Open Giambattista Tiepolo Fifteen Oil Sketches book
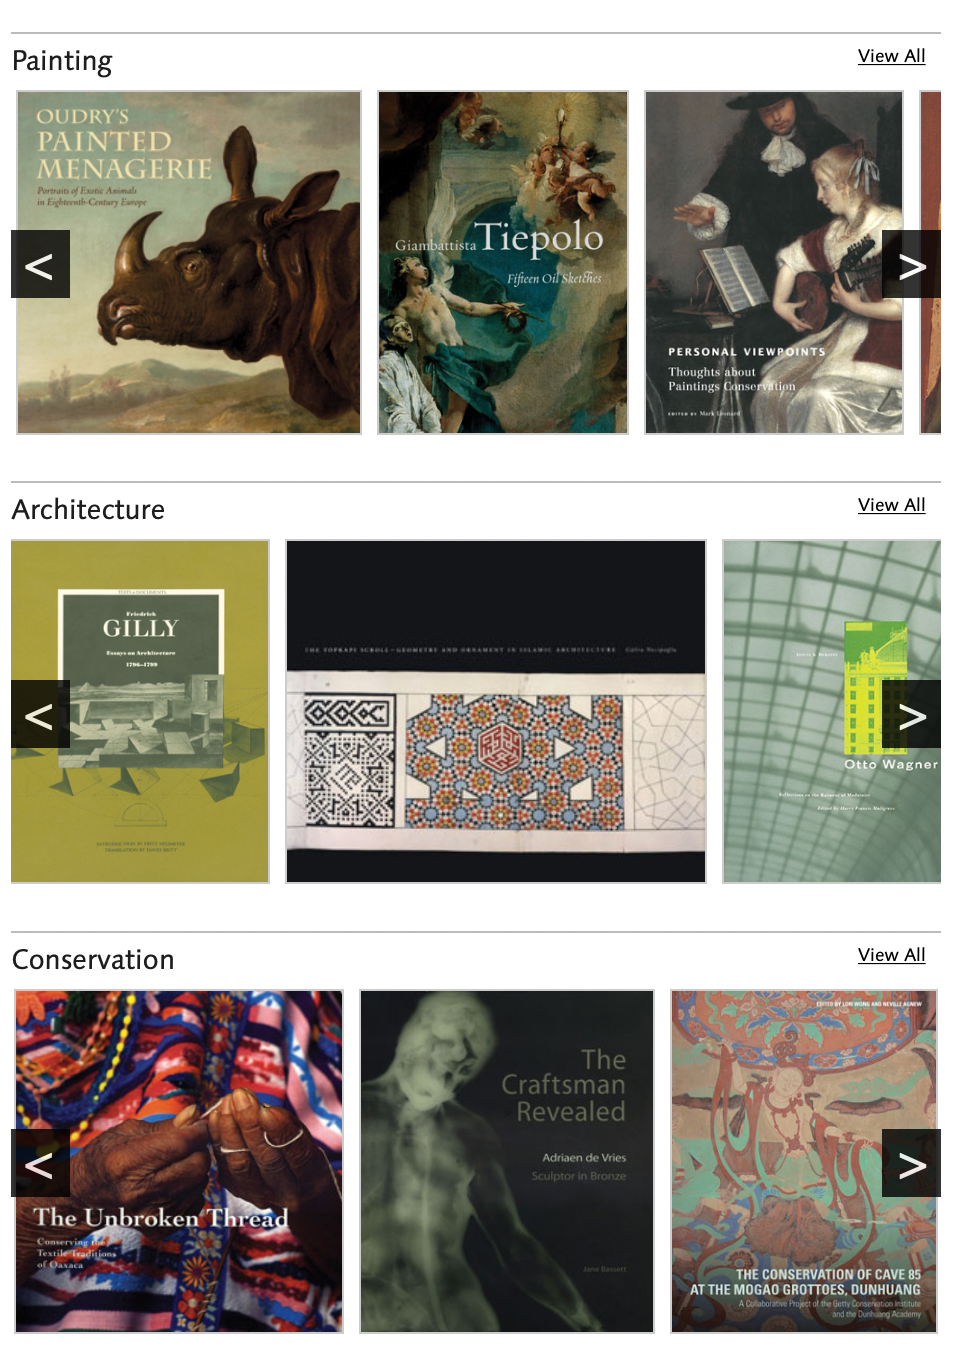The height and width of the screenshot is (1368, 960). click(x=503, y=263)
